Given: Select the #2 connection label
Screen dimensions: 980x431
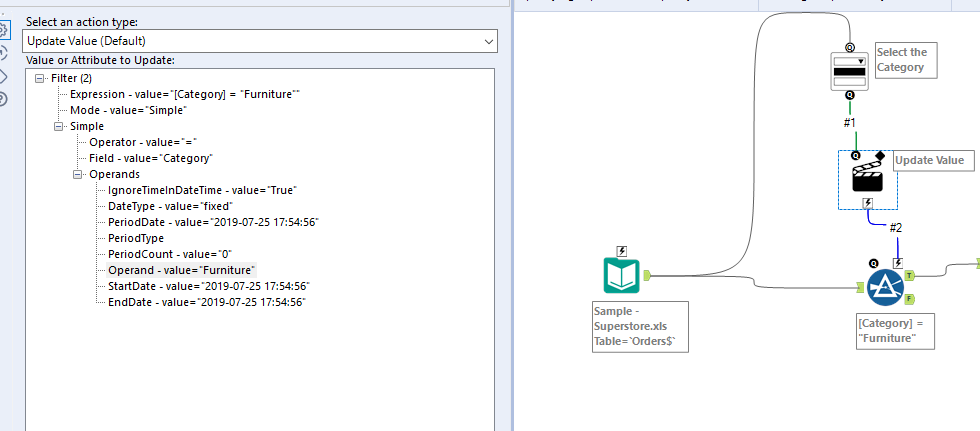Looking at the screenshot, I should point(896,228).
